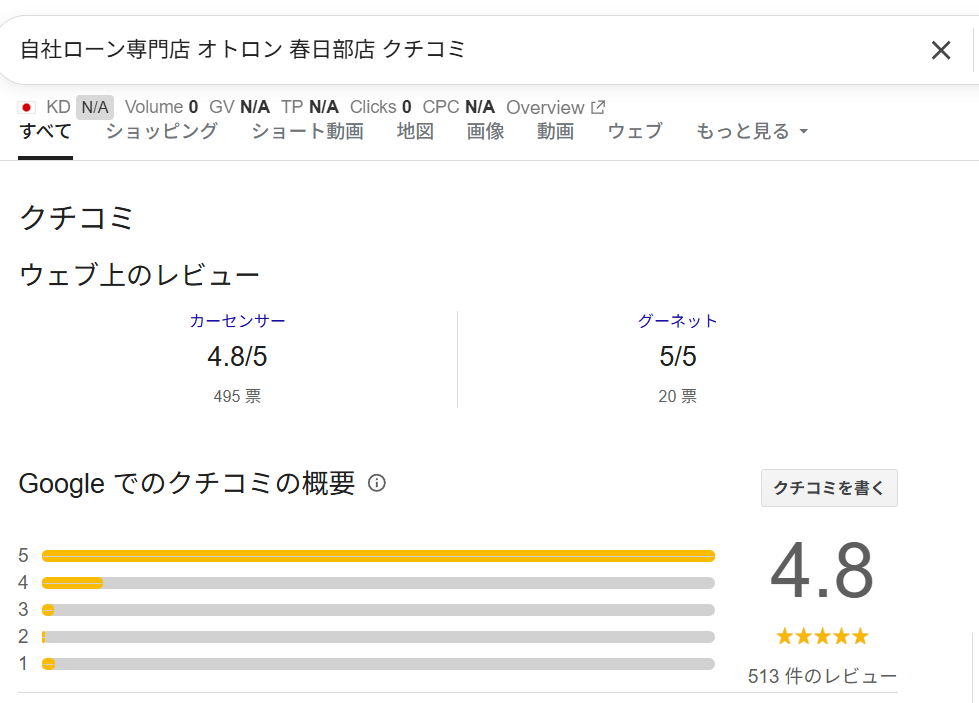Image resolution: width=979 pixels, height=703 pixels.
Task: Expand the もっと見る dropdown
Action: [752, 131]
